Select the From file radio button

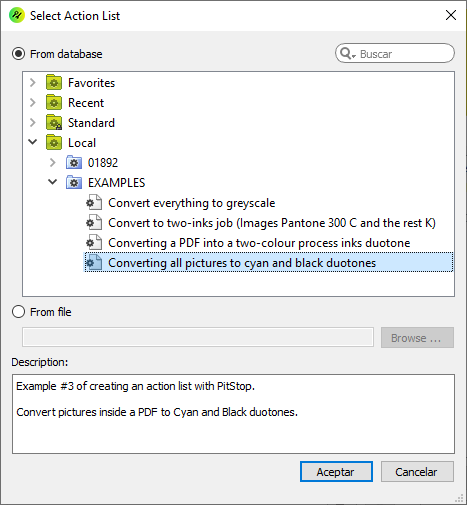[18, 312]
